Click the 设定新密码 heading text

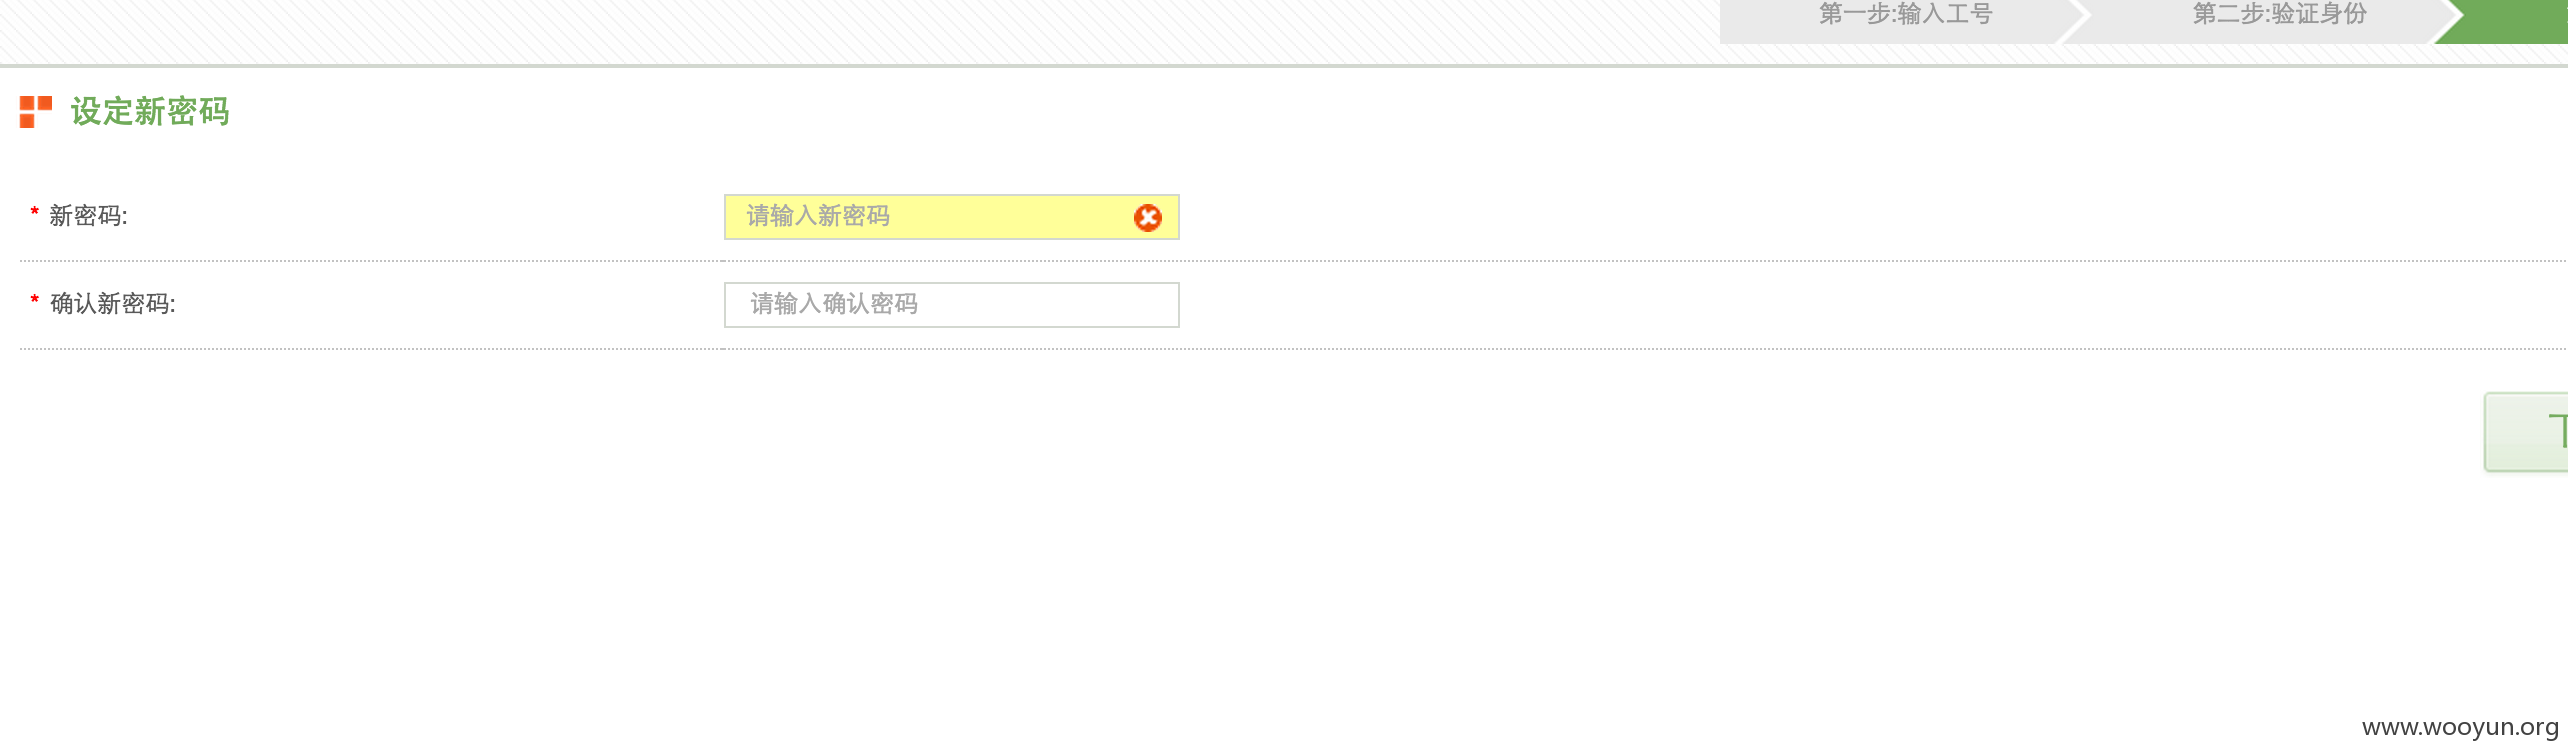pos(150,112)
